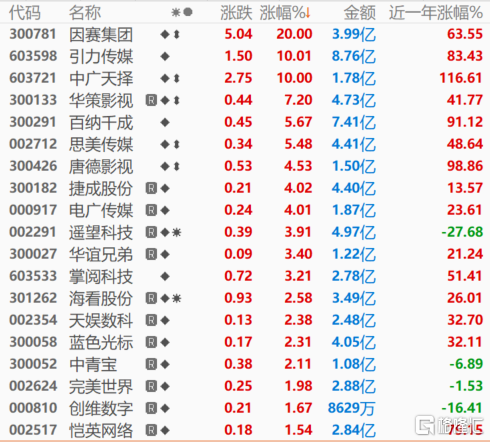
Task: Select stock name 掌阅科技
Action: coord(101,276)
